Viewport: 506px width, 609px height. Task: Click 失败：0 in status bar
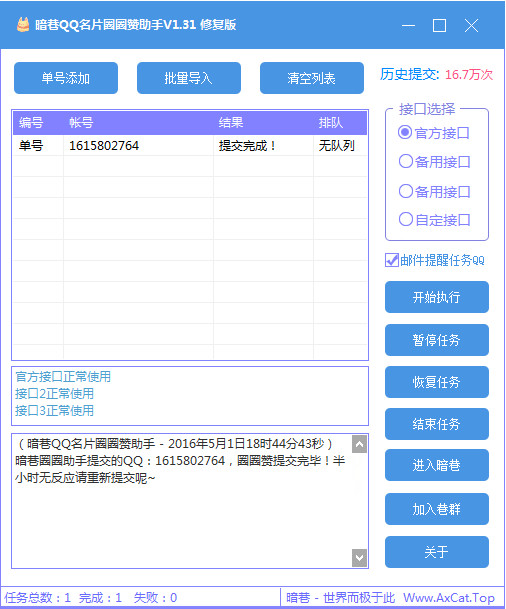[155, 597]
